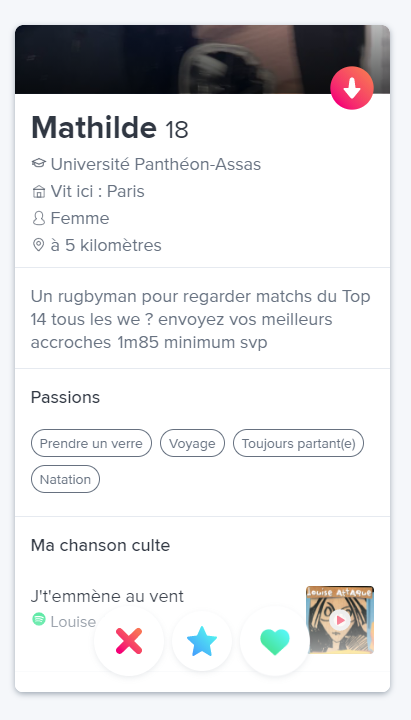Viewport: 411px width, 720px height.
Task: Click the house icon beside Paris
Action: pos(39,191)
